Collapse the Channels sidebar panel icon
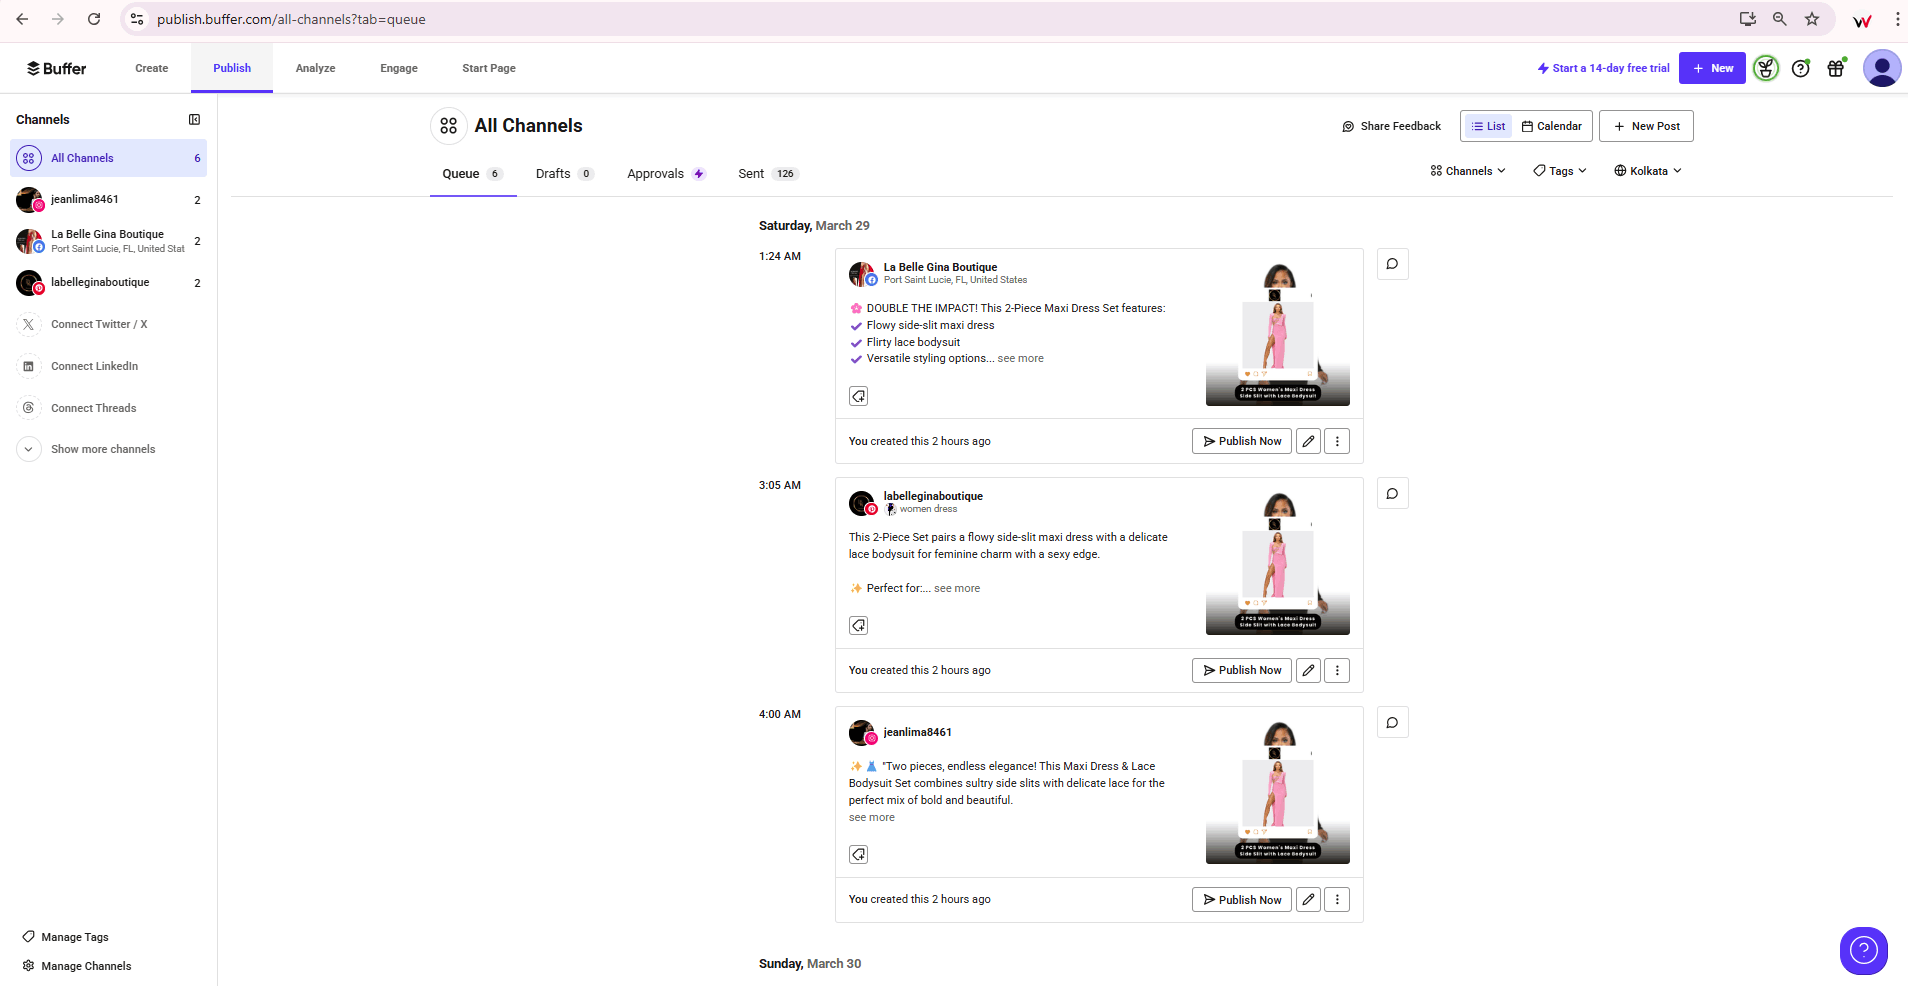The image size is (1908, 986). pos(194,119)
